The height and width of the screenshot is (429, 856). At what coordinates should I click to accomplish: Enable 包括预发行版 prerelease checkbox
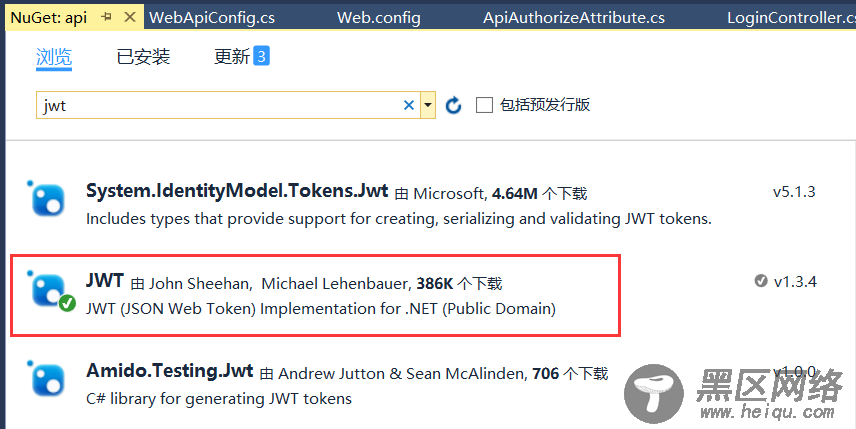pyautogui.click(x=484, y=105)
